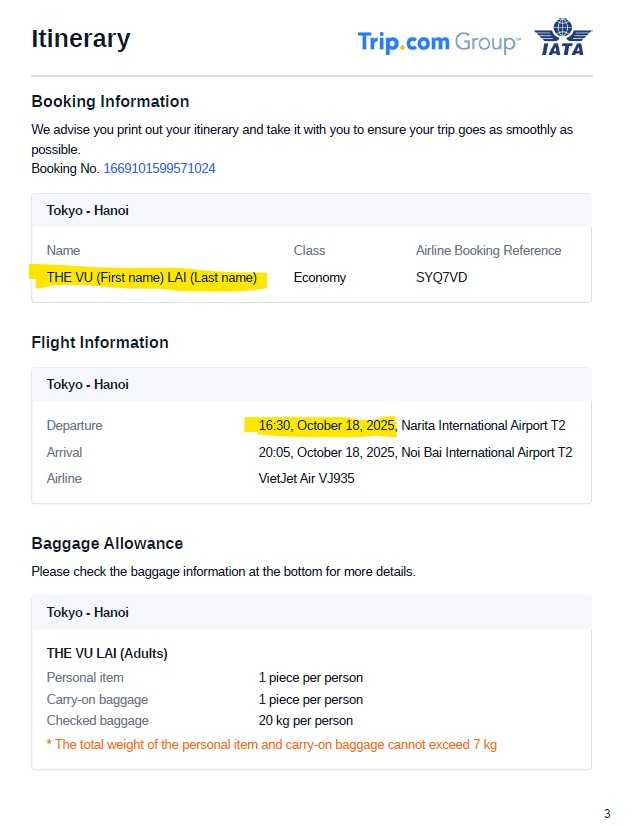Select the airline booking reference SYQ7VD

pos(441,277)
